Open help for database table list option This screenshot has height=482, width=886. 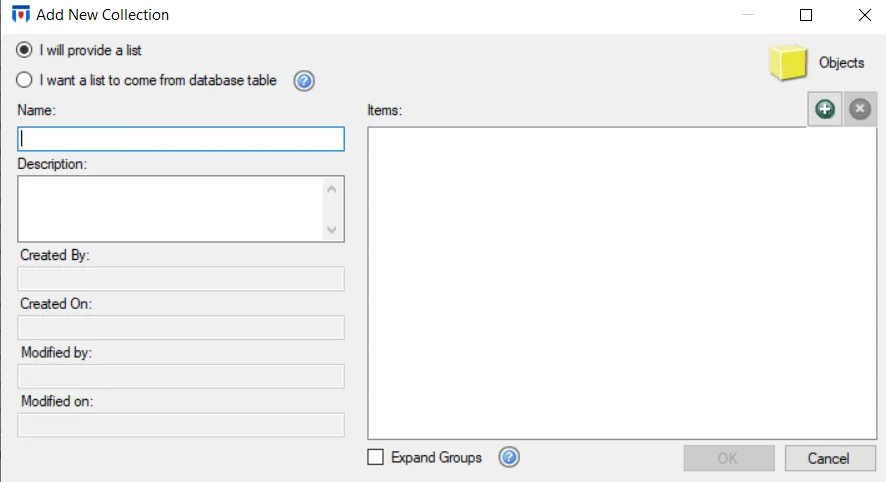point(304,81)
